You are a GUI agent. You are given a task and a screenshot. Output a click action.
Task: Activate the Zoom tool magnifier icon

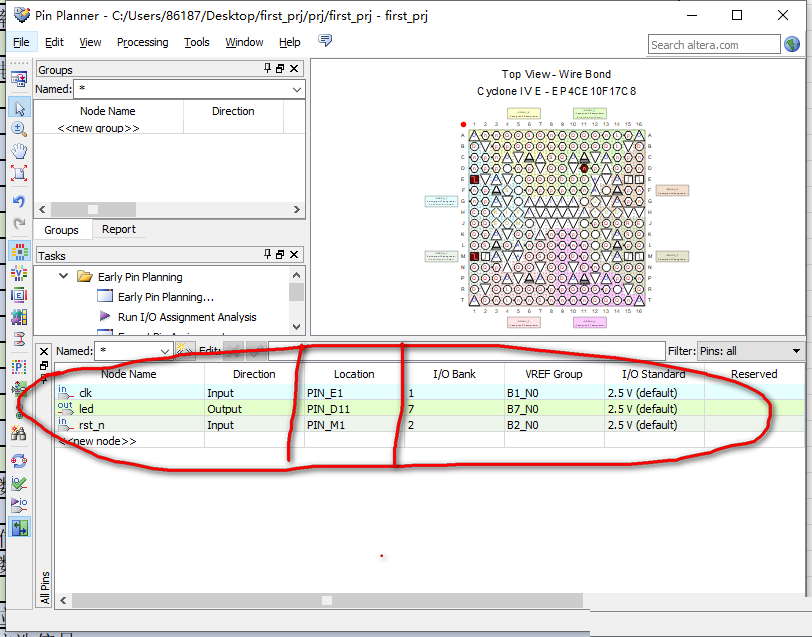coord(19,129)
